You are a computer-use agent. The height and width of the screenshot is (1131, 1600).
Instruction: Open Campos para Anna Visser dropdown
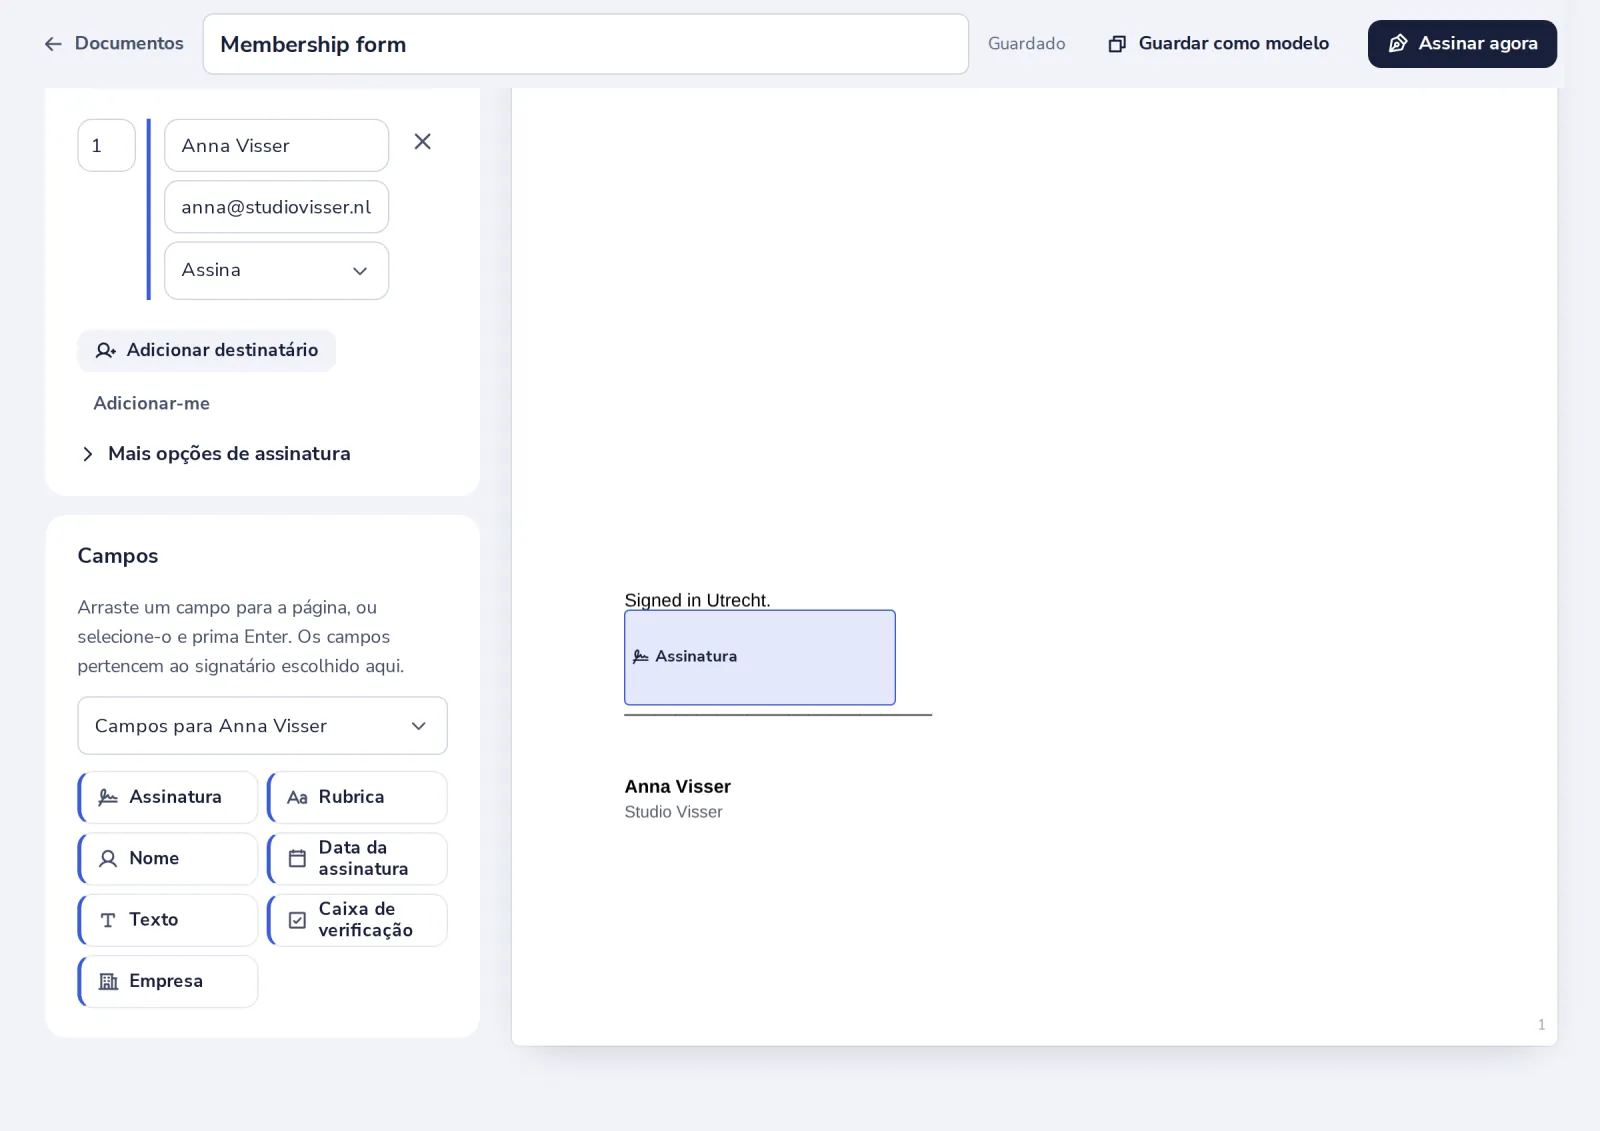(262, 726)
